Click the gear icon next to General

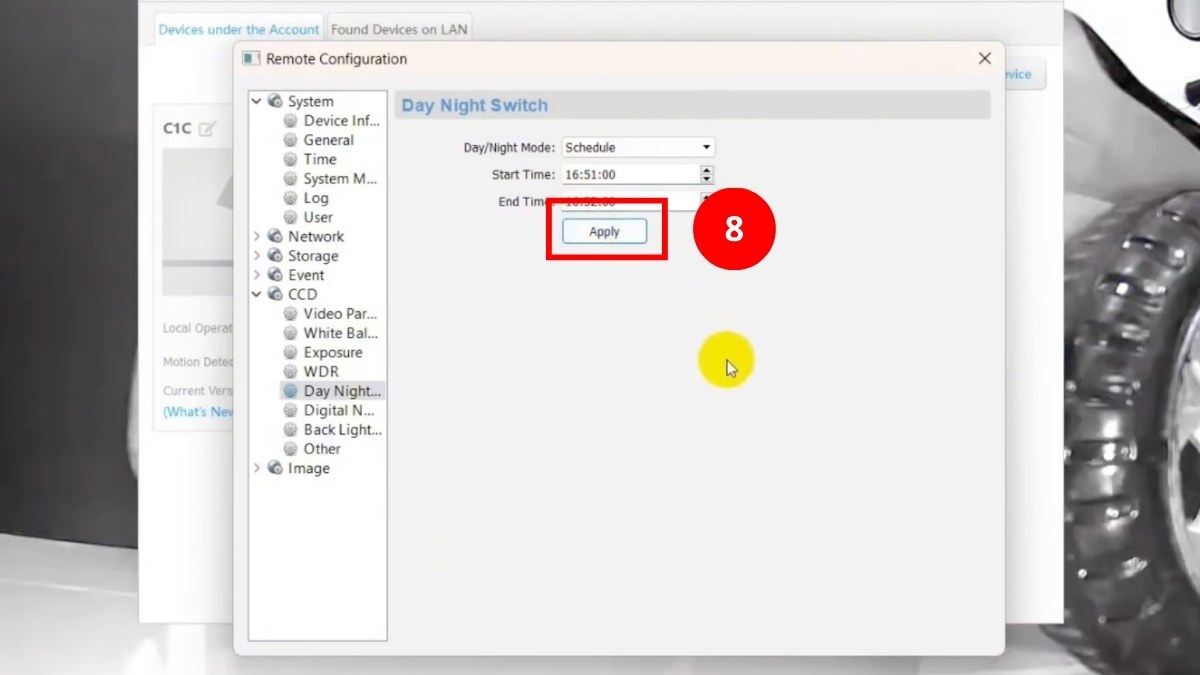coord(291,140)
